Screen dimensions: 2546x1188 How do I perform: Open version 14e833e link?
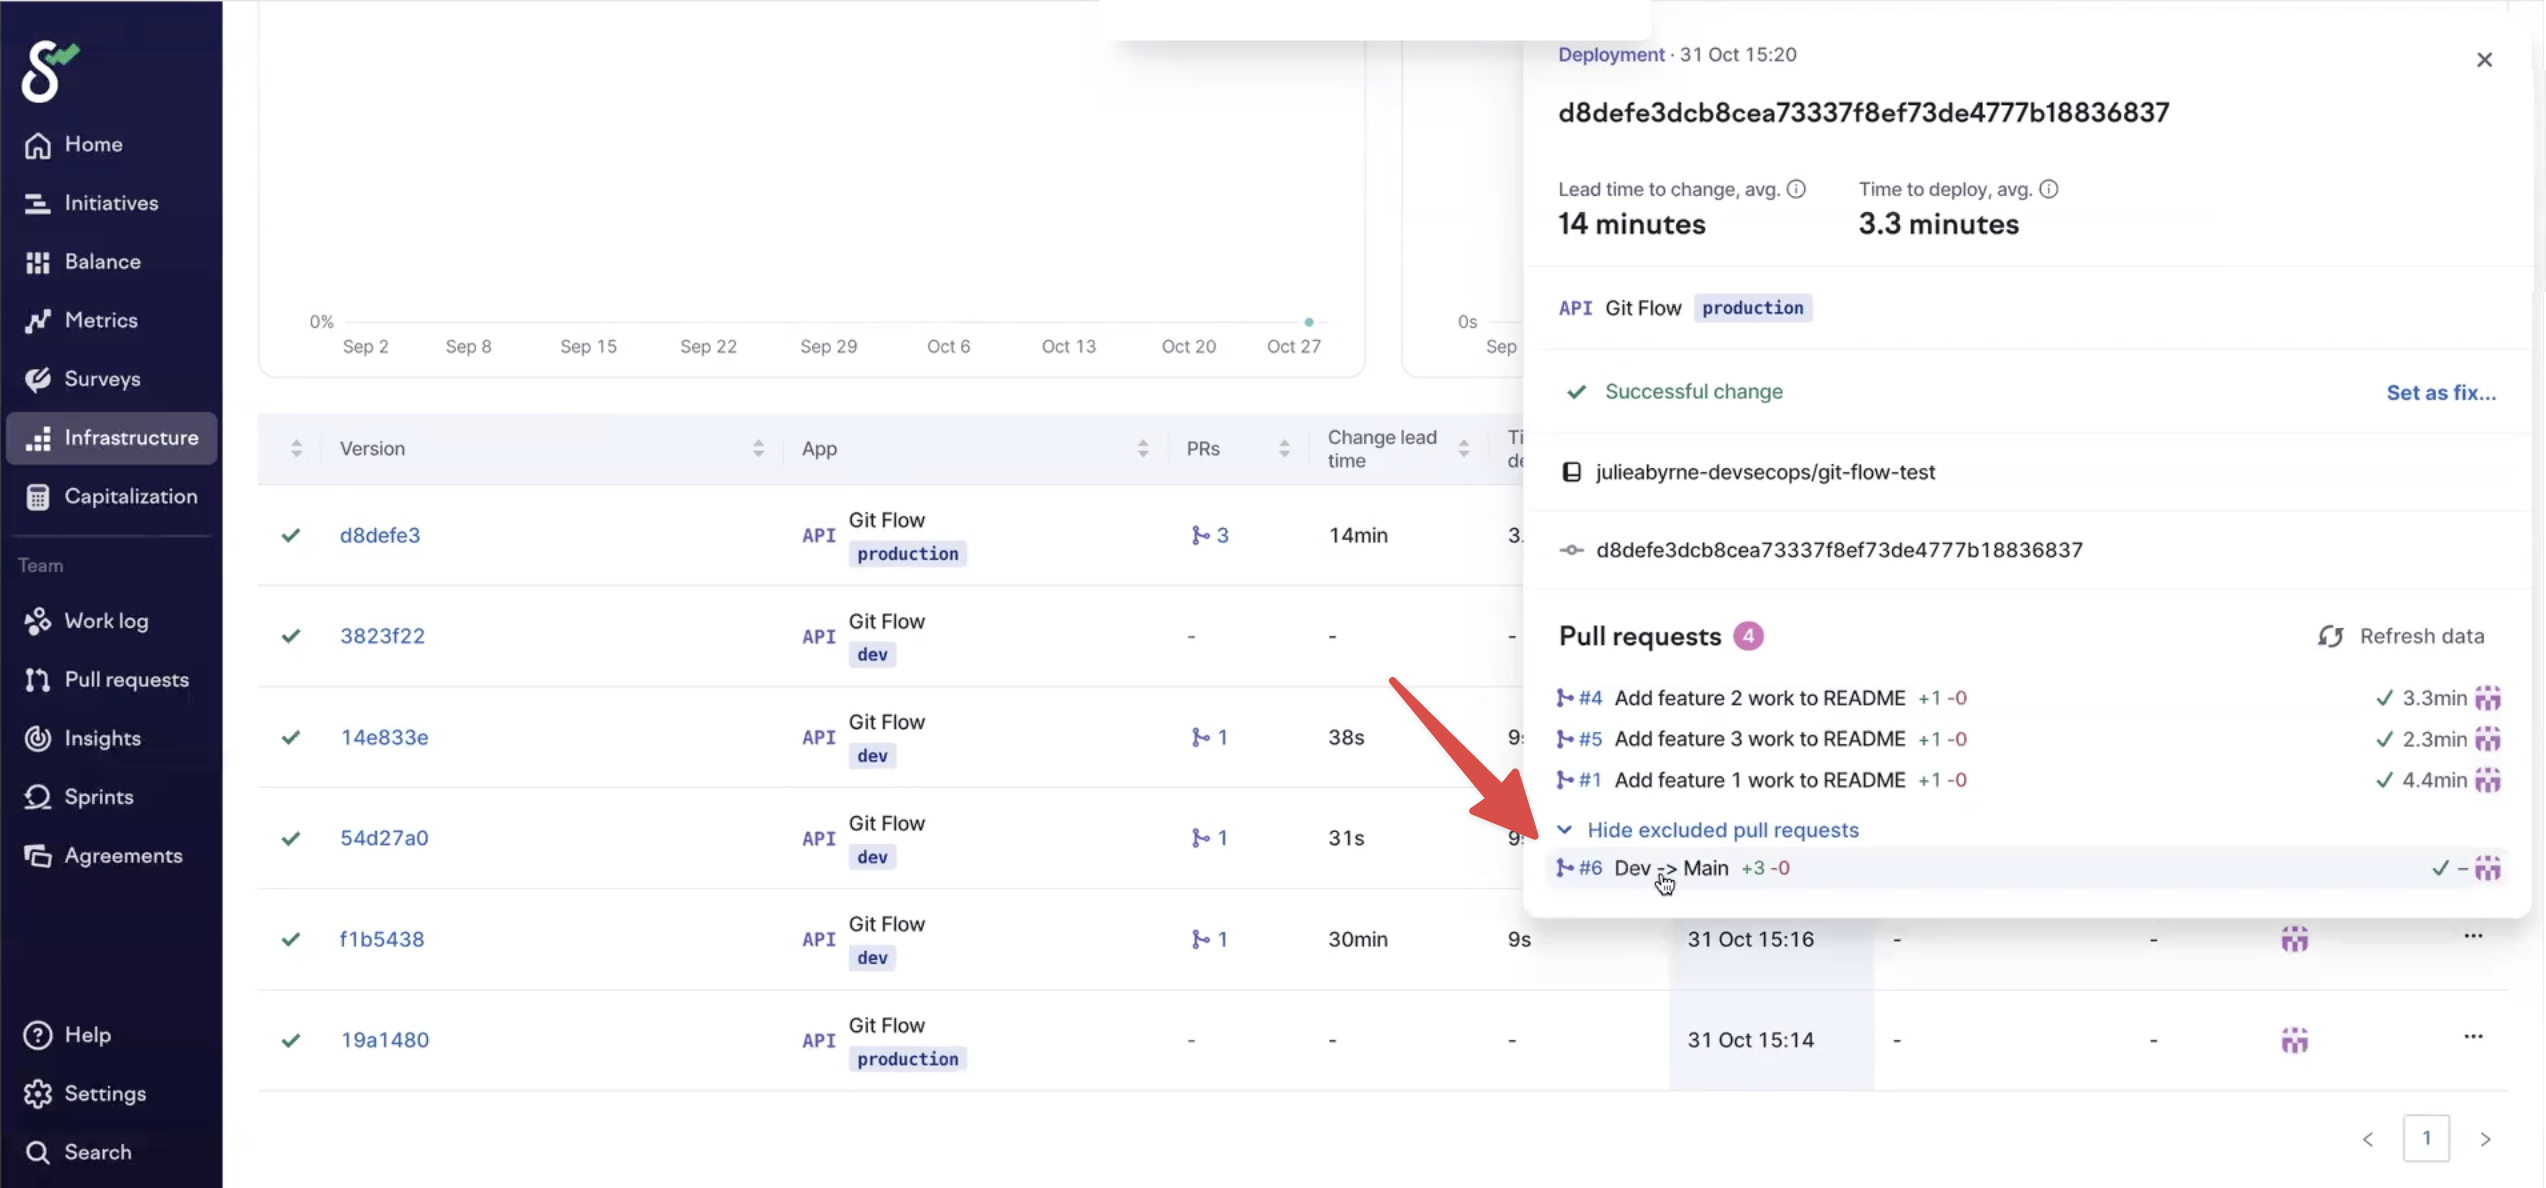[384, 737]
